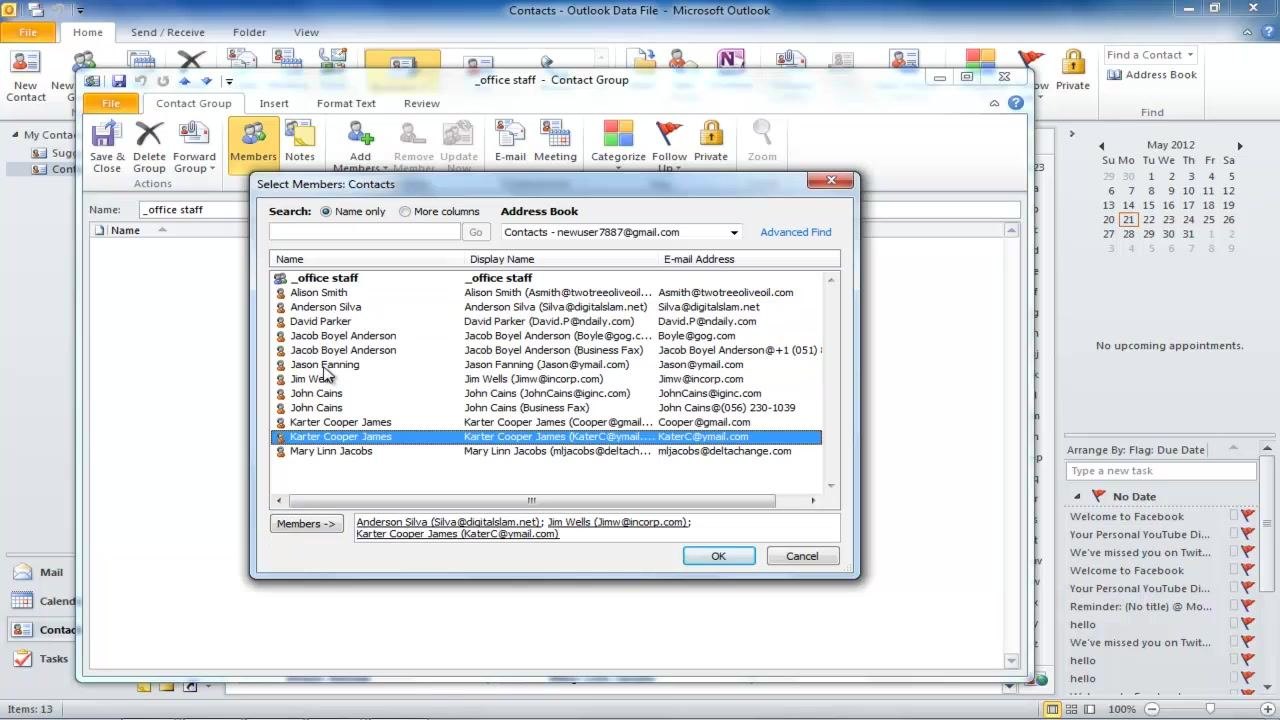Viewport: 1280px width, 720px height.
Task: Click the Cancel button
Action: click(802, 556)
